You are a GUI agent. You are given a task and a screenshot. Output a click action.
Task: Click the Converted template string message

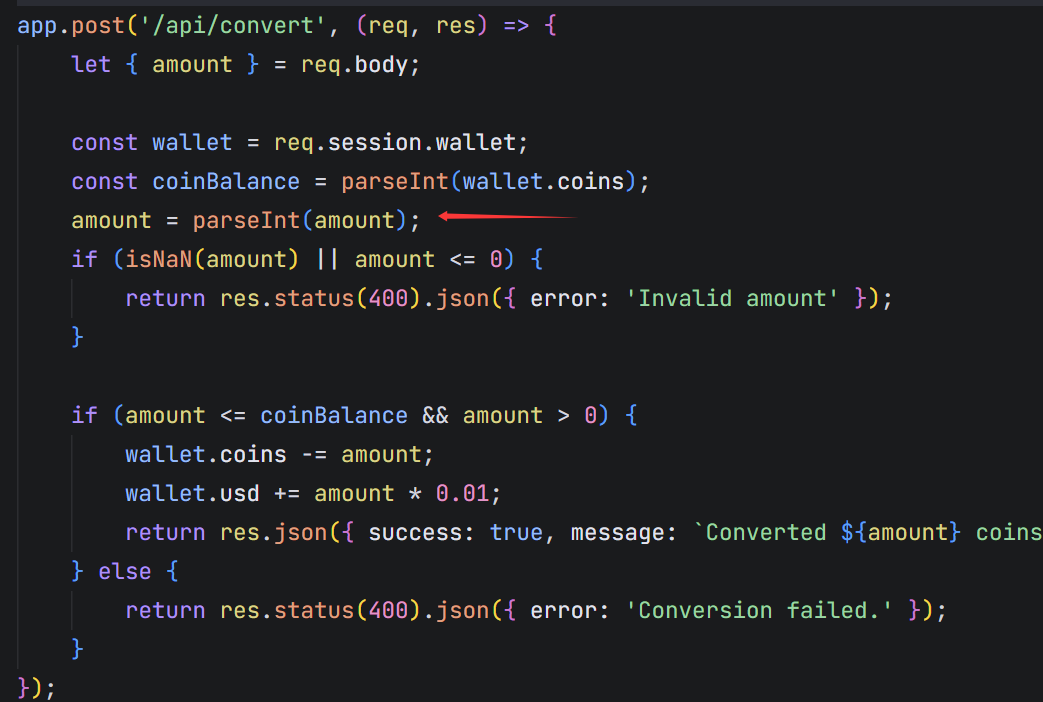pos(867,532)
